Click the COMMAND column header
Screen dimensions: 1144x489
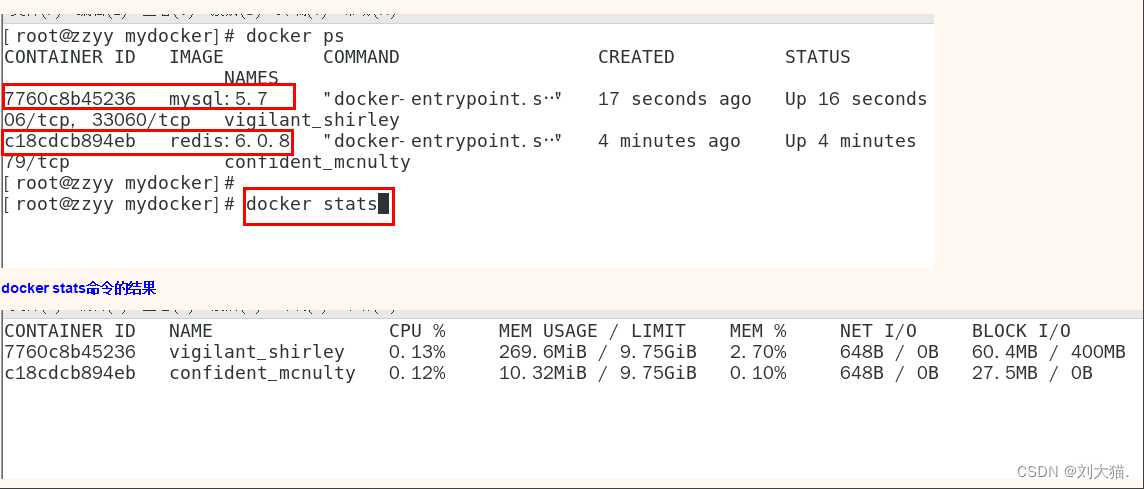click(361, 57)
